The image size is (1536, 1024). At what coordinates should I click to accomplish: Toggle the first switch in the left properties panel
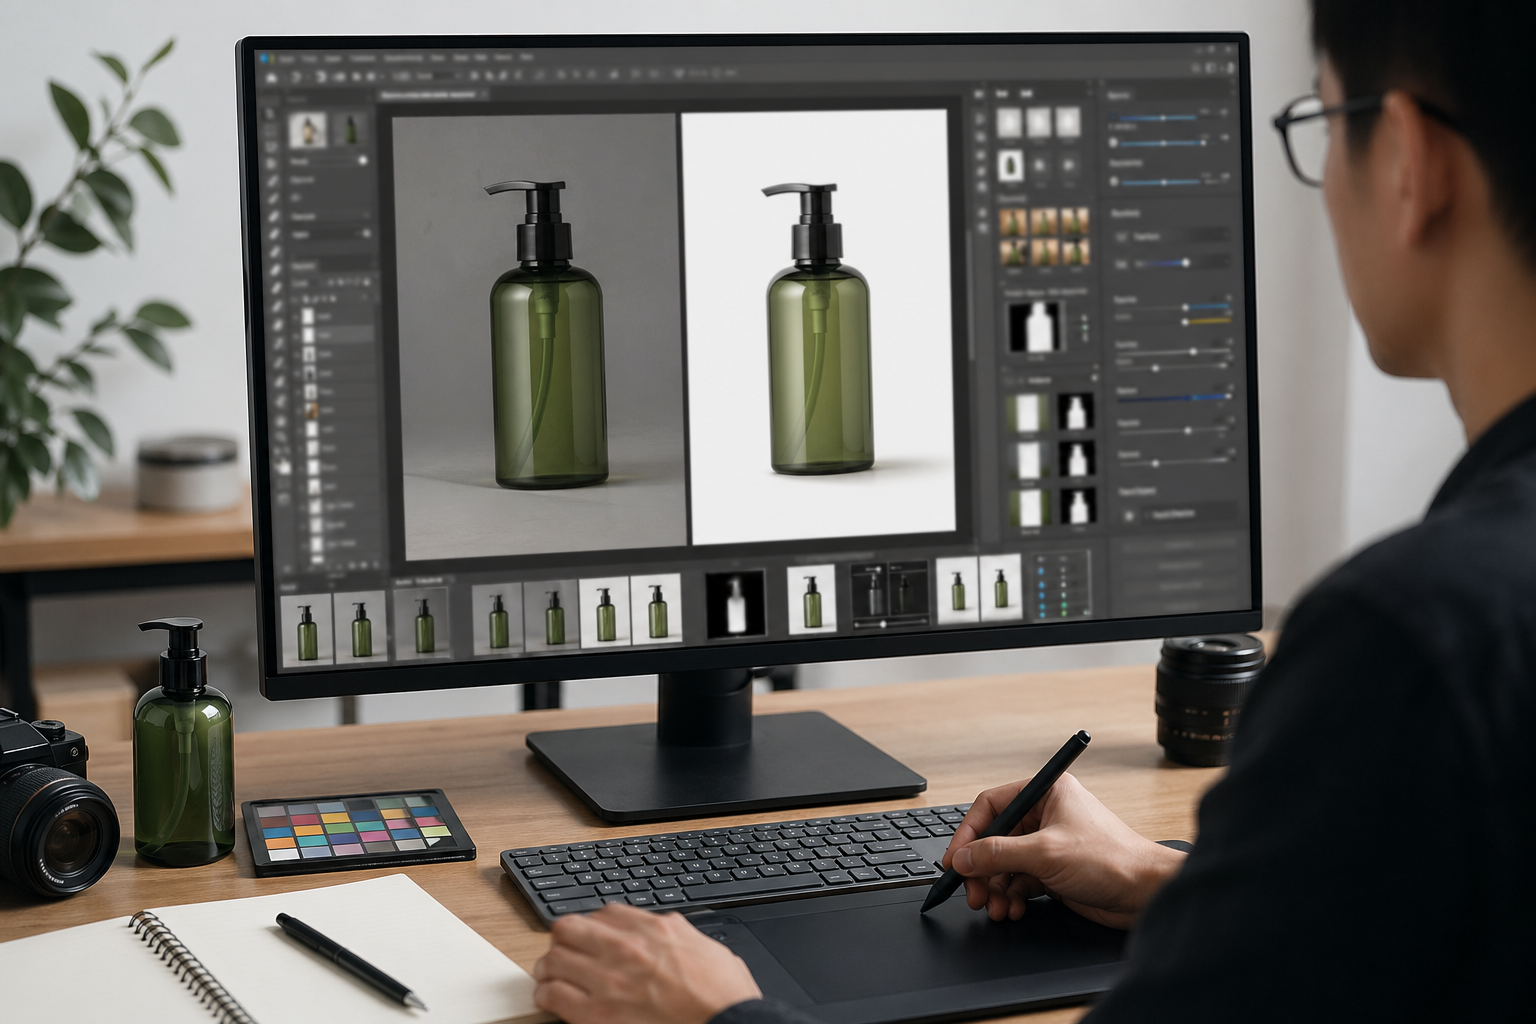tap(361, 160)
